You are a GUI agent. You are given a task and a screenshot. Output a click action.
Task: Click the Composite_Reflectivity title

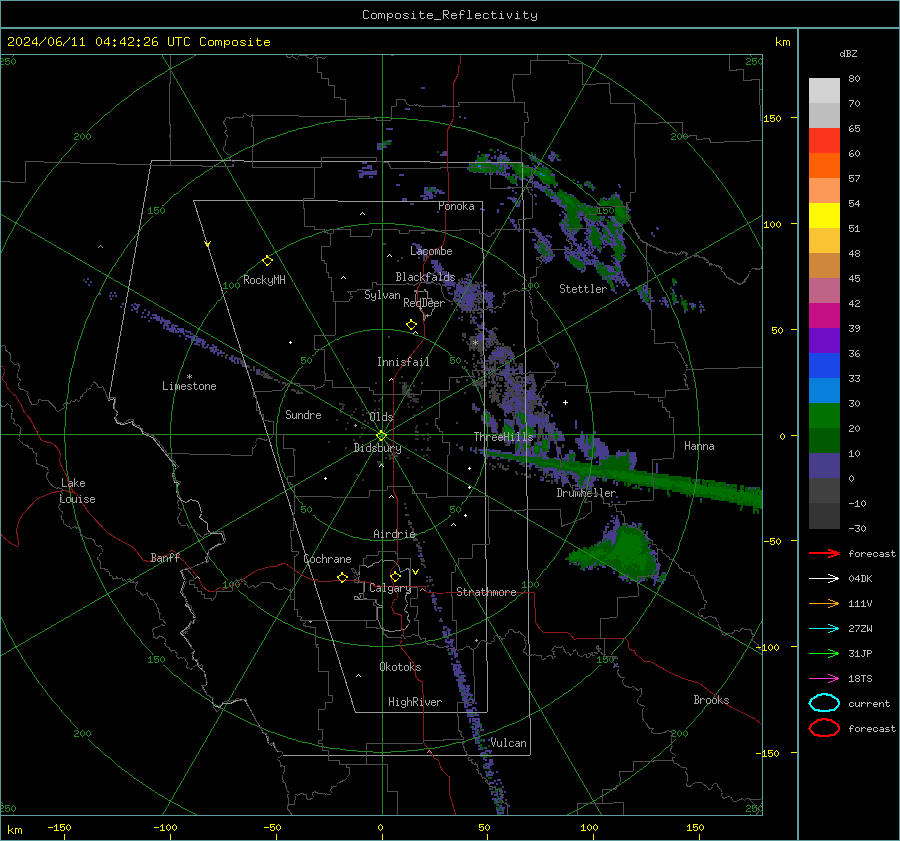point(449,15)
